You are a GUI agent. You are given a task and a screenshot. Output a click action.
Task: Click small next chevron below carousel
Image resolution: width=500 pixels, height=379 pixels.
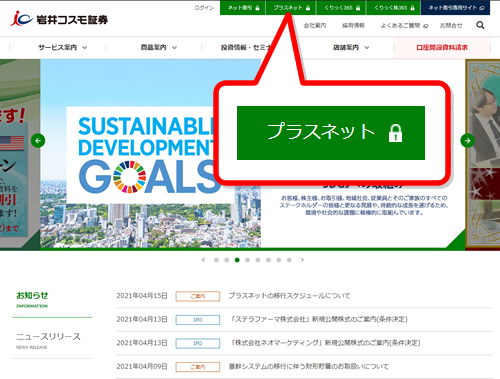click(302, 260)
